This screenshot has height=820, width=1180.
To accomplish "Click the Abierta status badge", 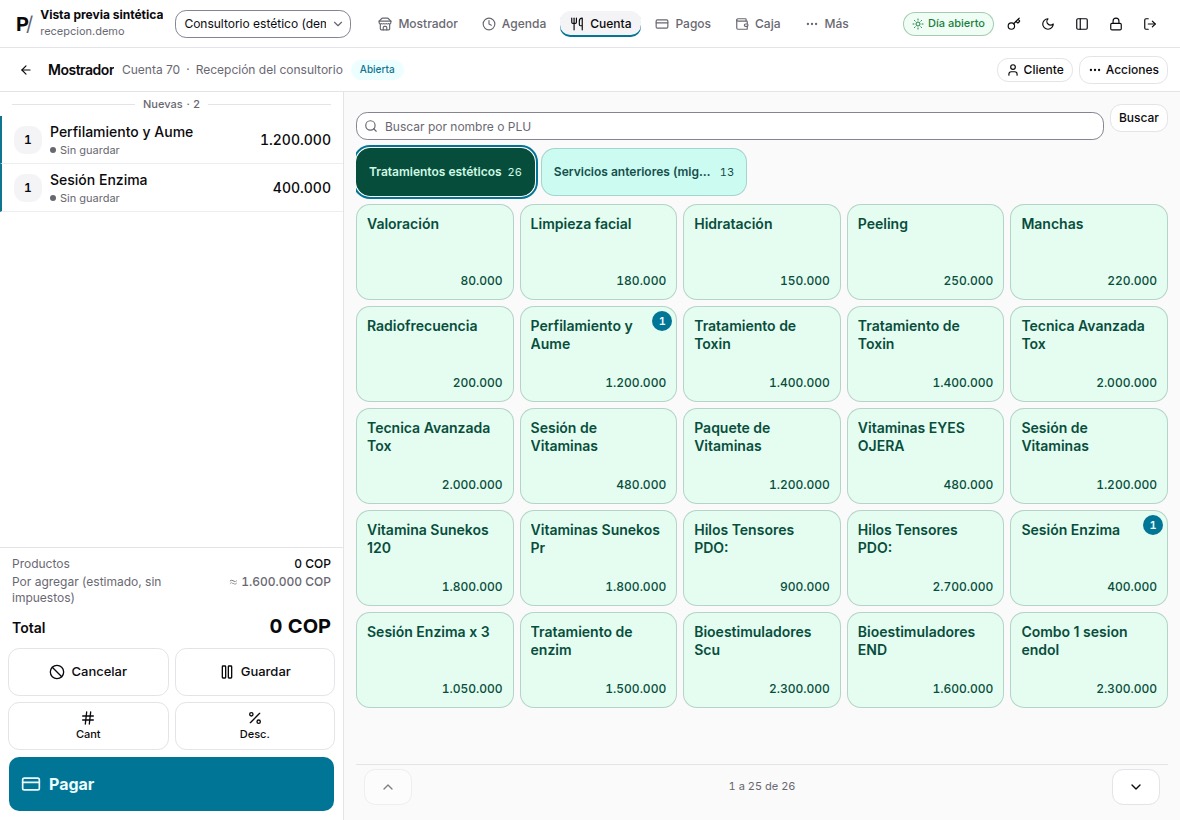I will point(377,69).
